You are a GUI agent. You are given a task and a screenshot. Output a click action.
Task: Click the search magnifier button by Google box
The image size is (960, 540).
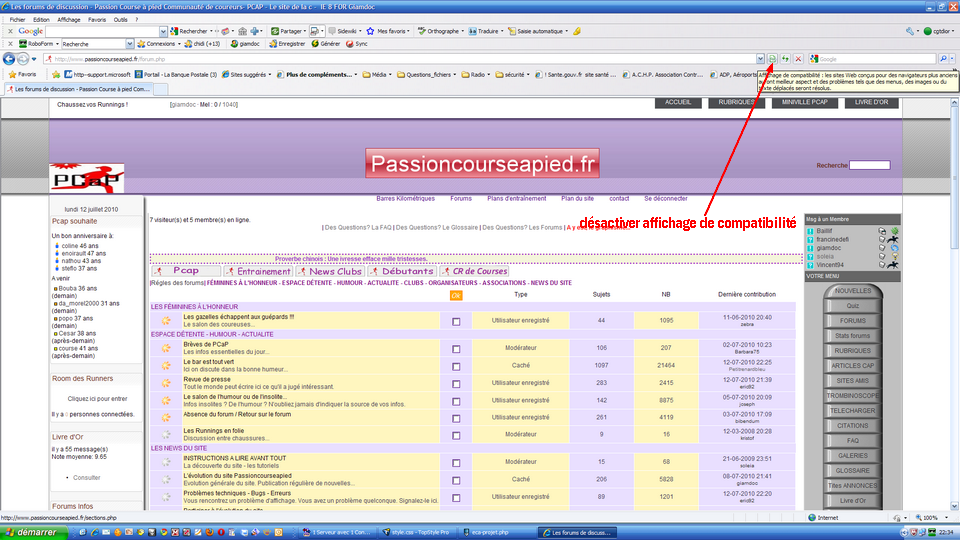click(x=943, y=59)
